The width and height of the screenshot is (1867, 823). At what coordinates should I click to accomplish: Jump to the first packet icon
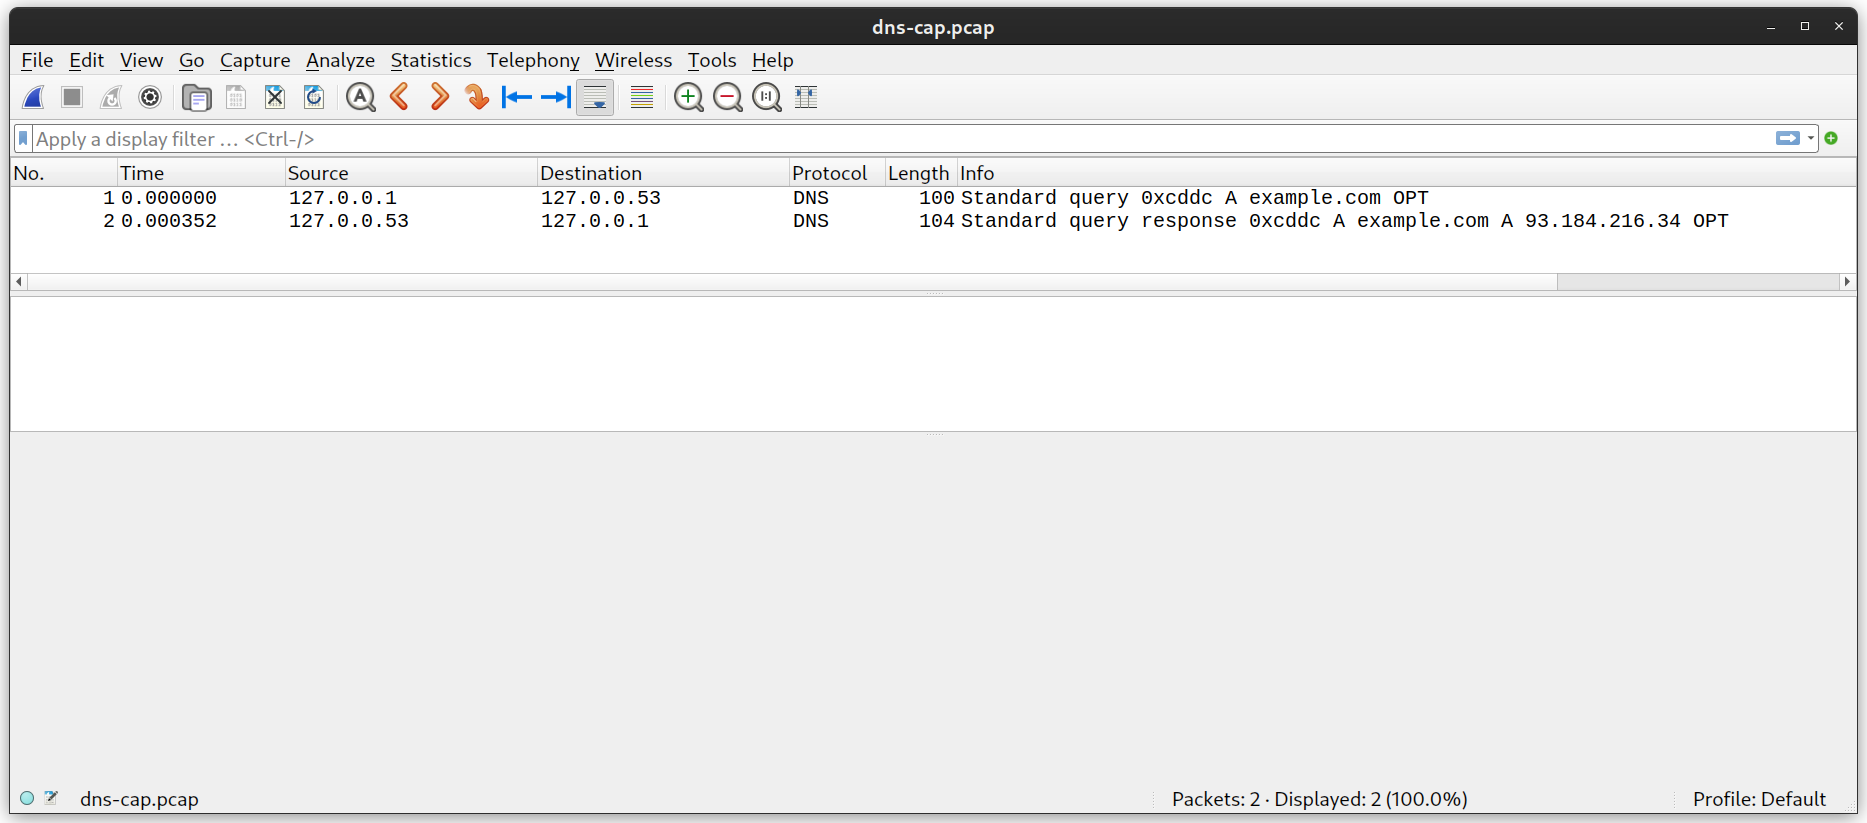[516, 97]
